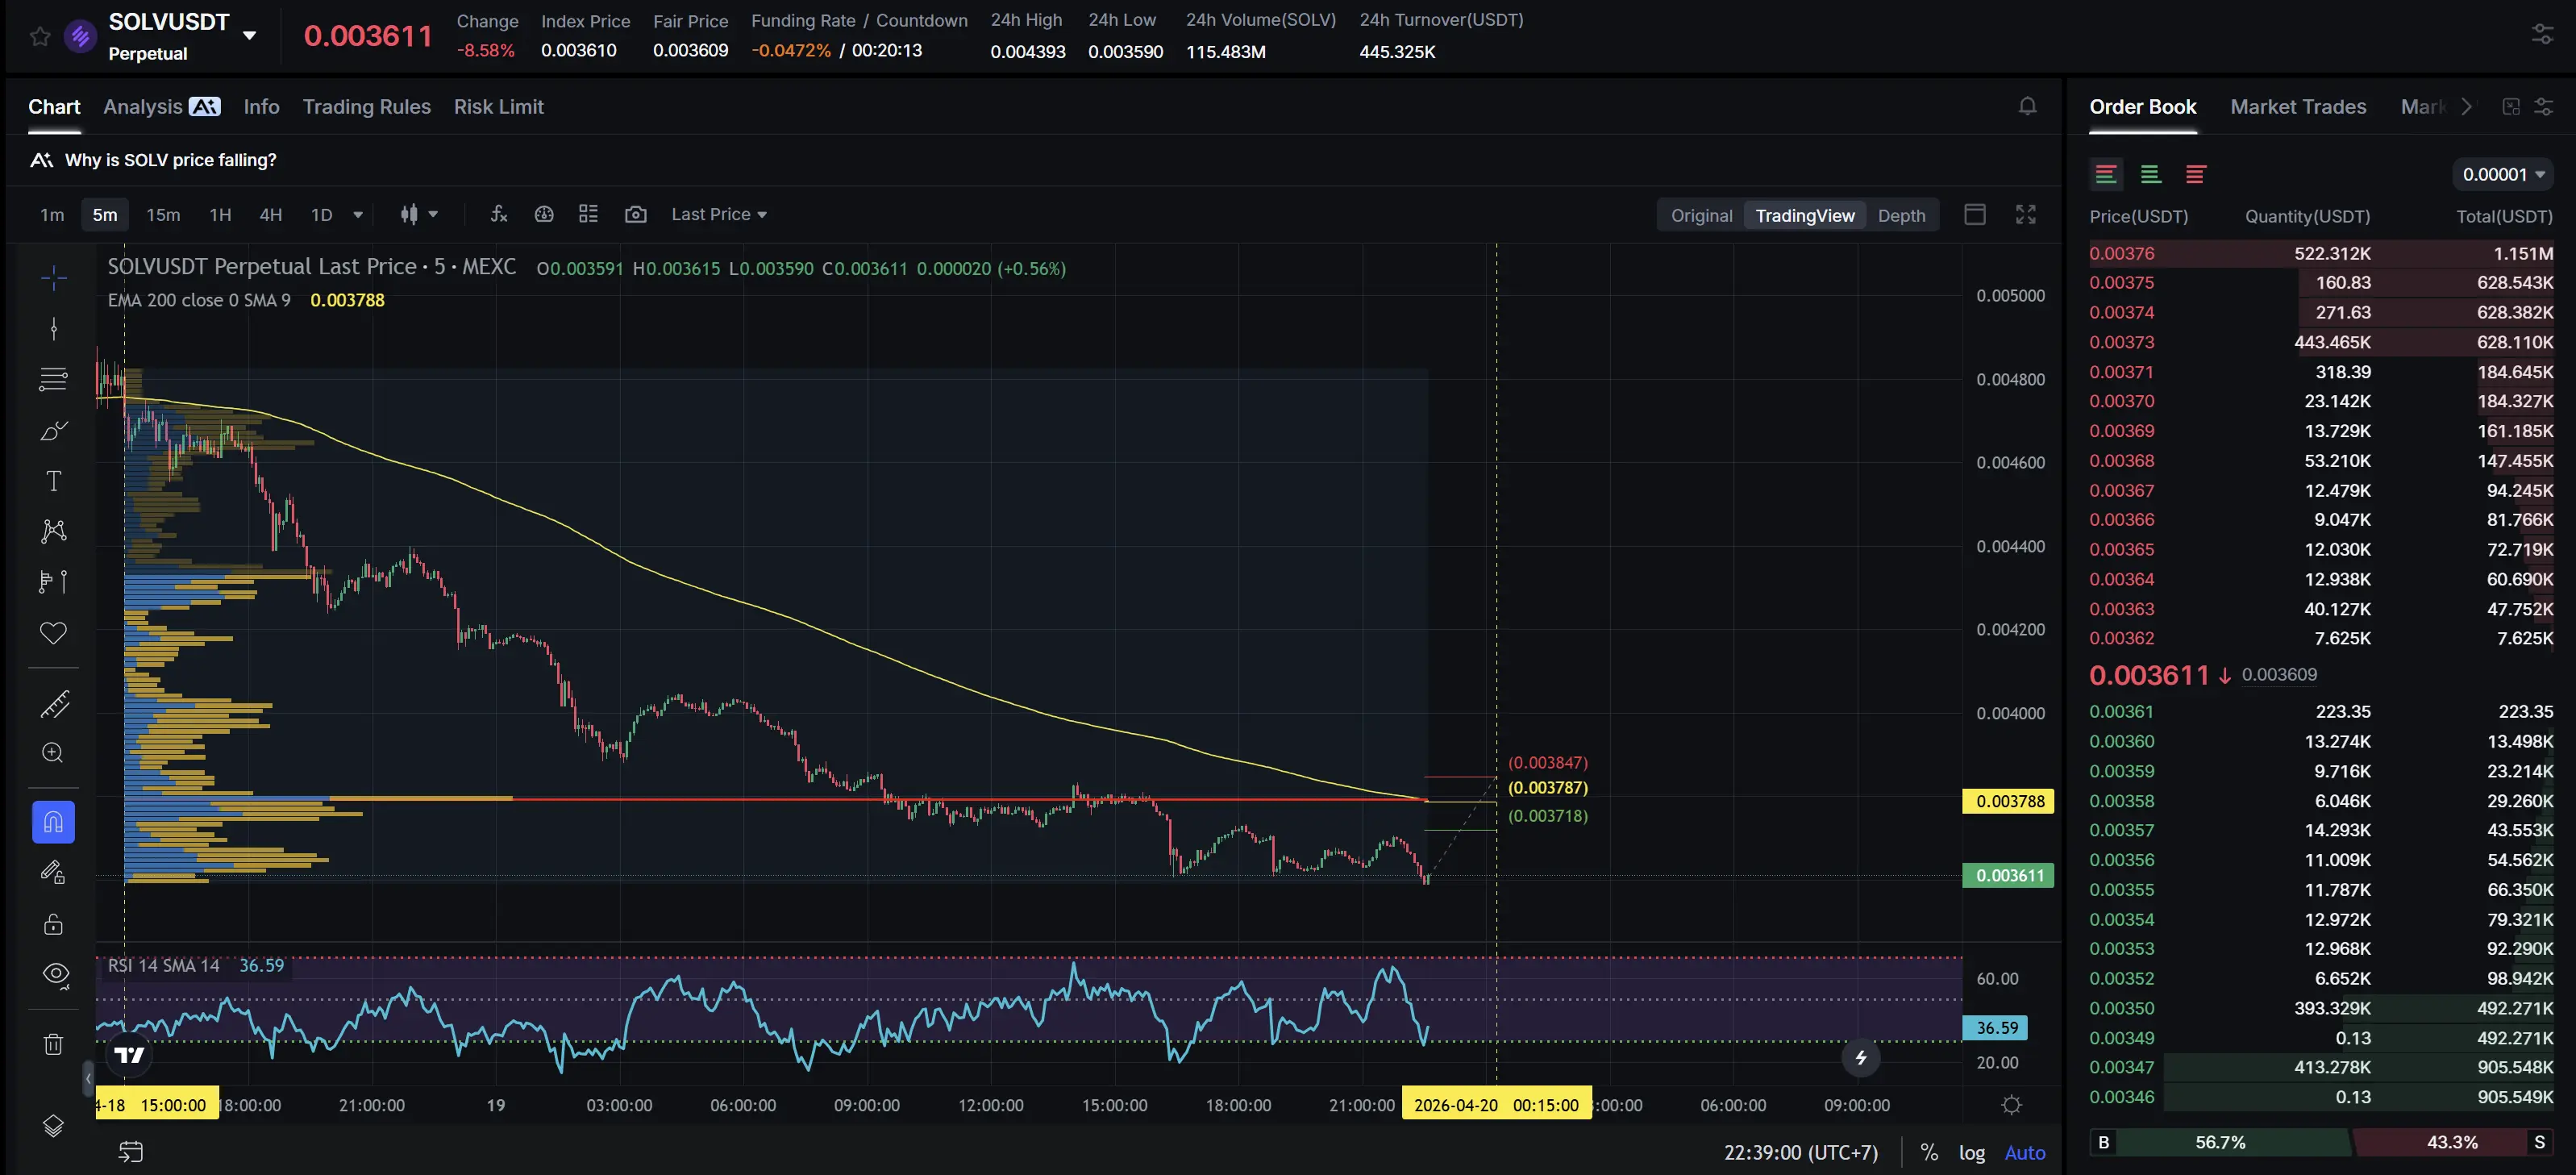Open order book 0.00001 precision dropdown

pyautogui.click(x=2502, y=174)
